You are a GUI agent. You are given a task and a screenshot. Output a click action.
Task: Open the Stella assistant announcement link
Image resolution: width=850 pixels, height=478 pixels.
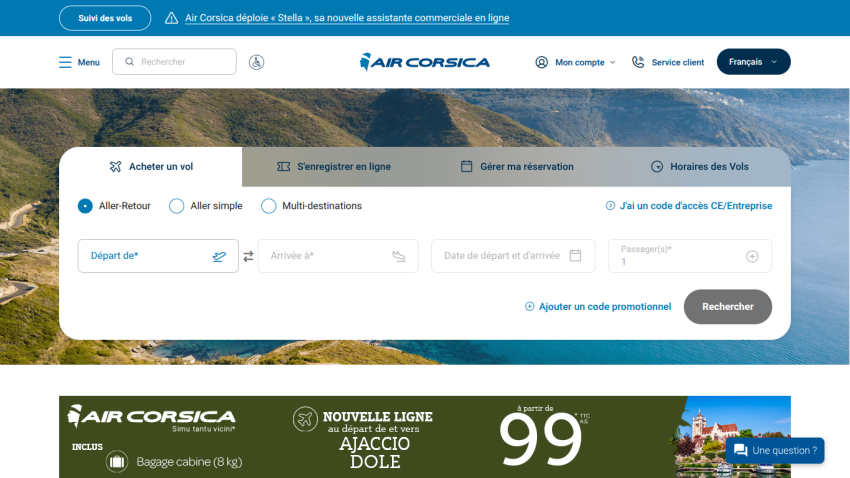pos(347,18)
